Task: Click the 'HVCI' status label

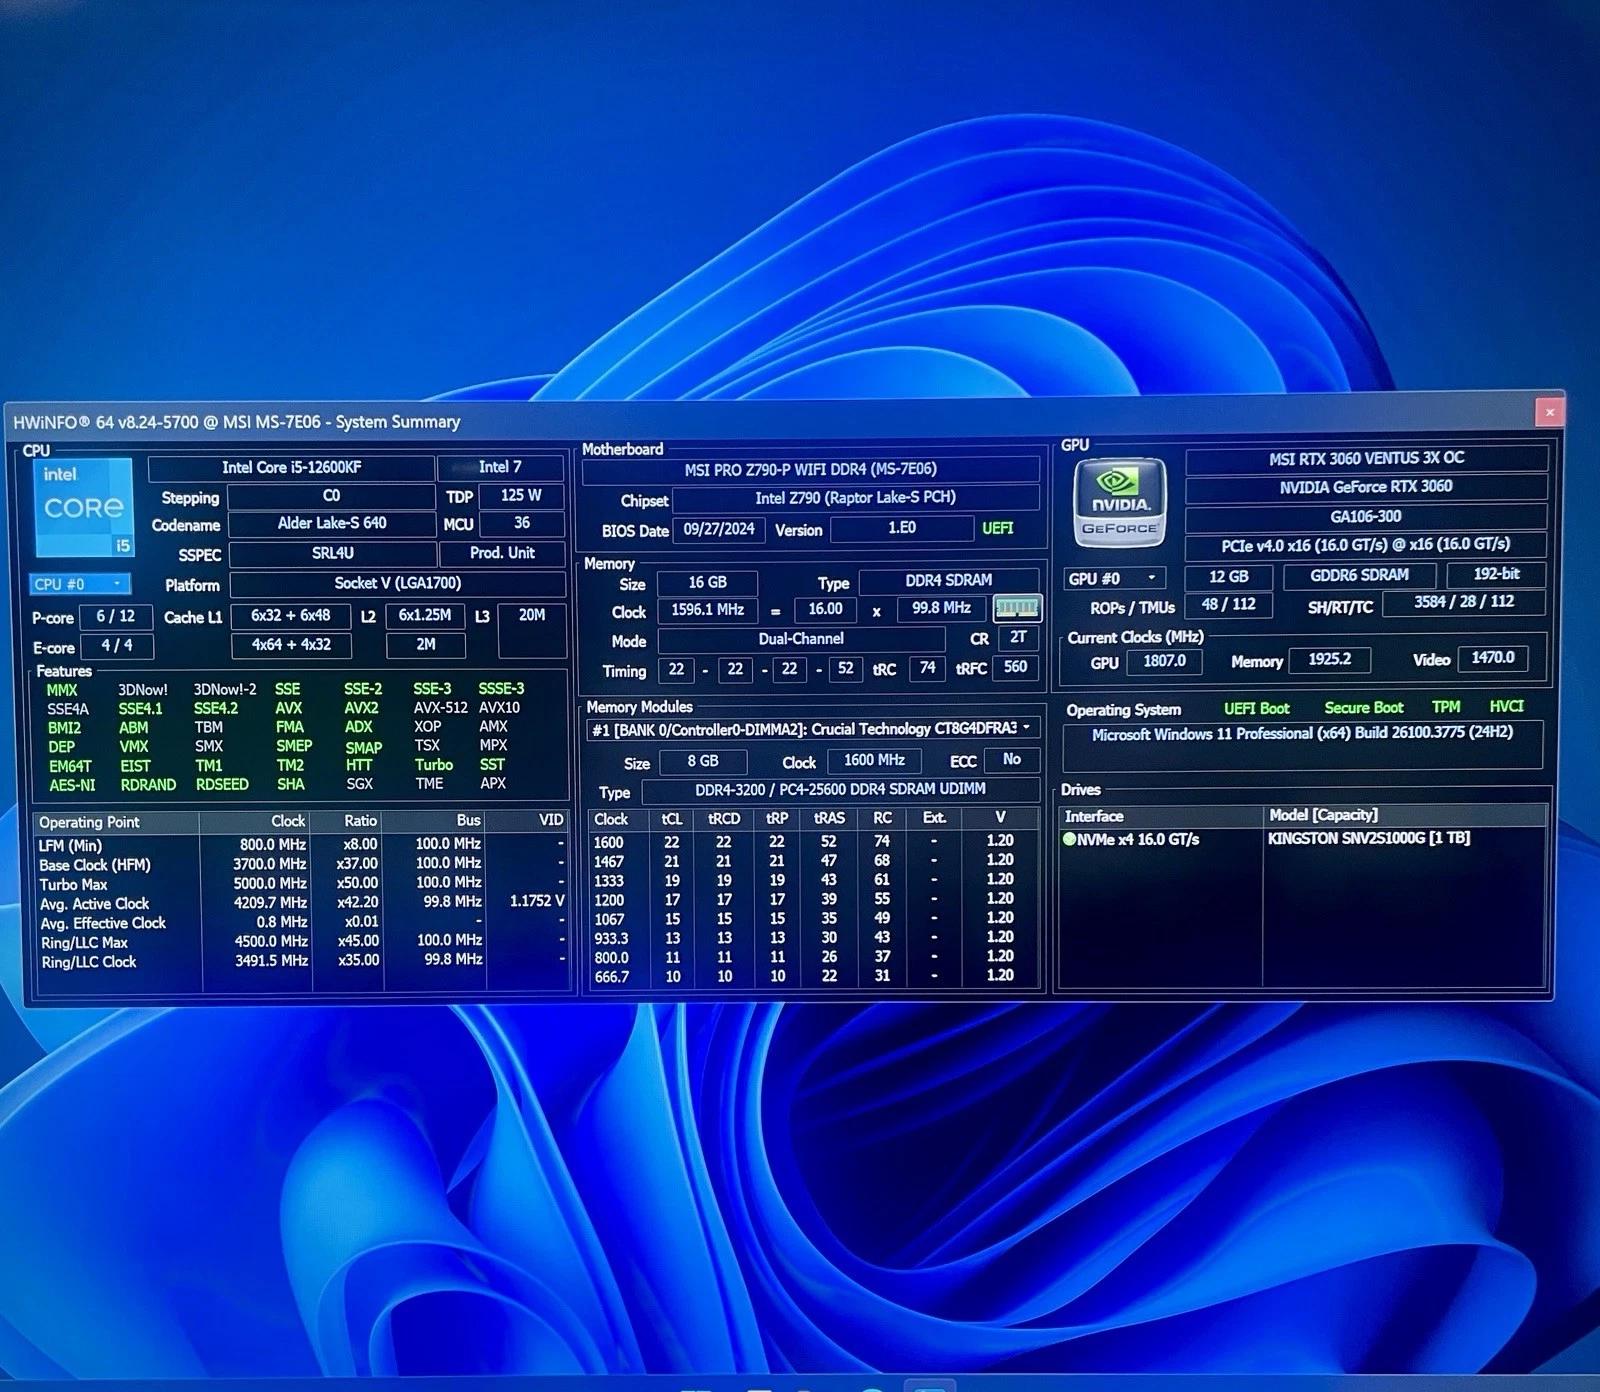Action: coord(1506,707)
